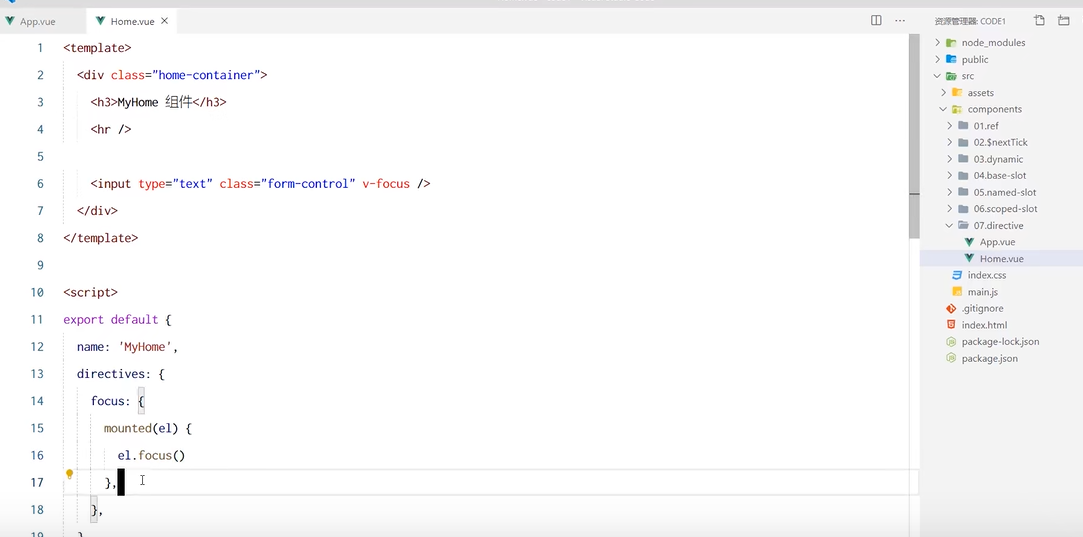Open main.js from the explorer

982,292
